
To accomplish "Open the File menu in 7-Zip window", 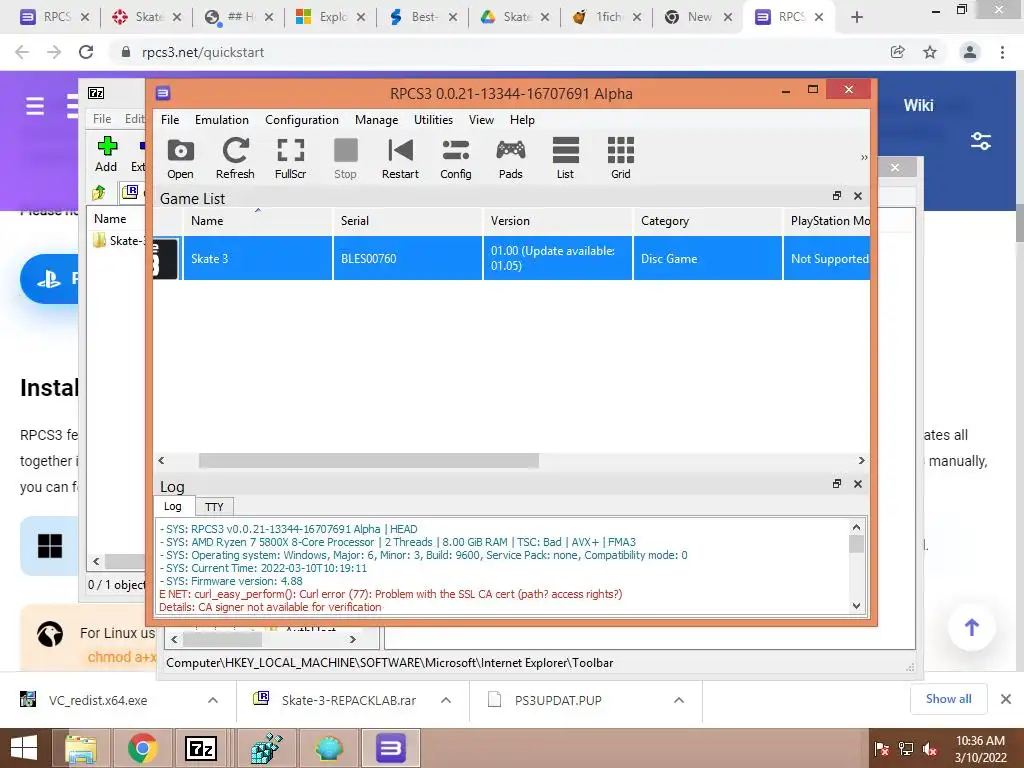I will [x=102, y=119].
